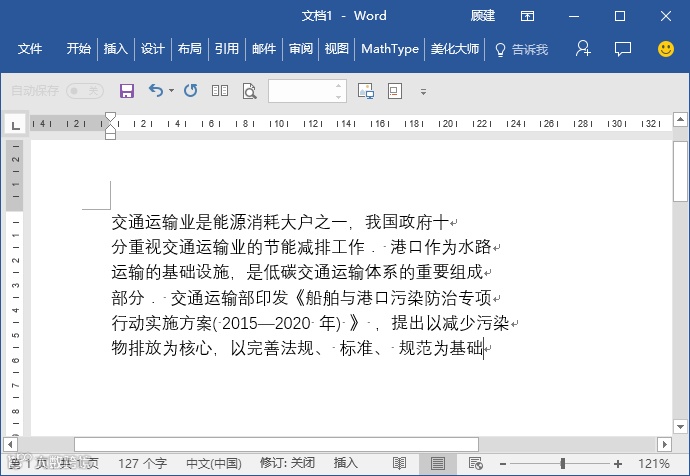This screenshot has height=476, width=690.
Task: Toggle the 自动保存 switch
Action: coord(85,91)
